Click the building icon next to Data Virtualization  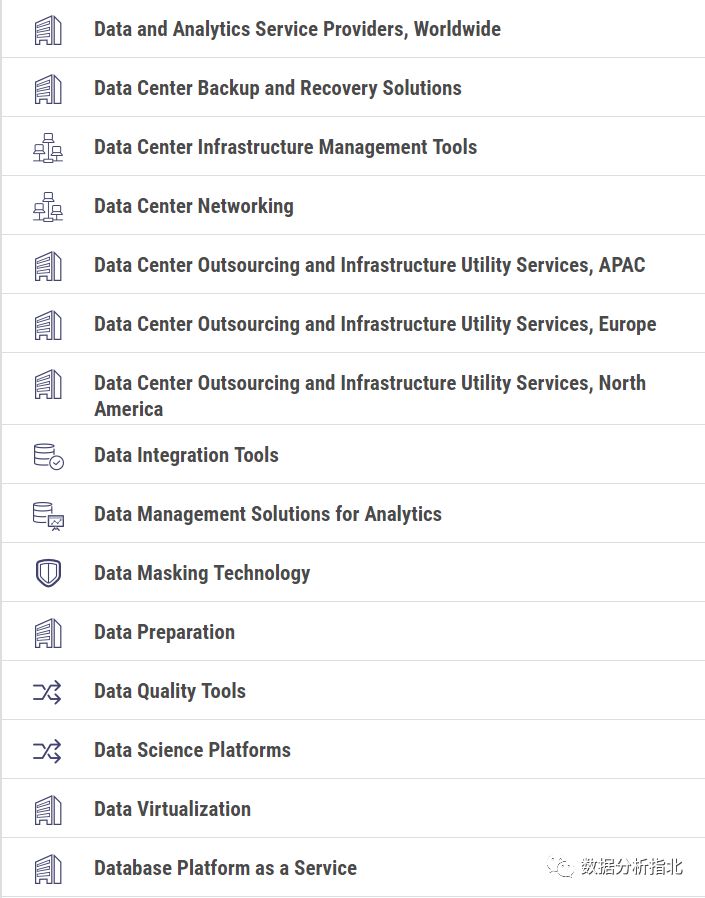tap(48, 810)
